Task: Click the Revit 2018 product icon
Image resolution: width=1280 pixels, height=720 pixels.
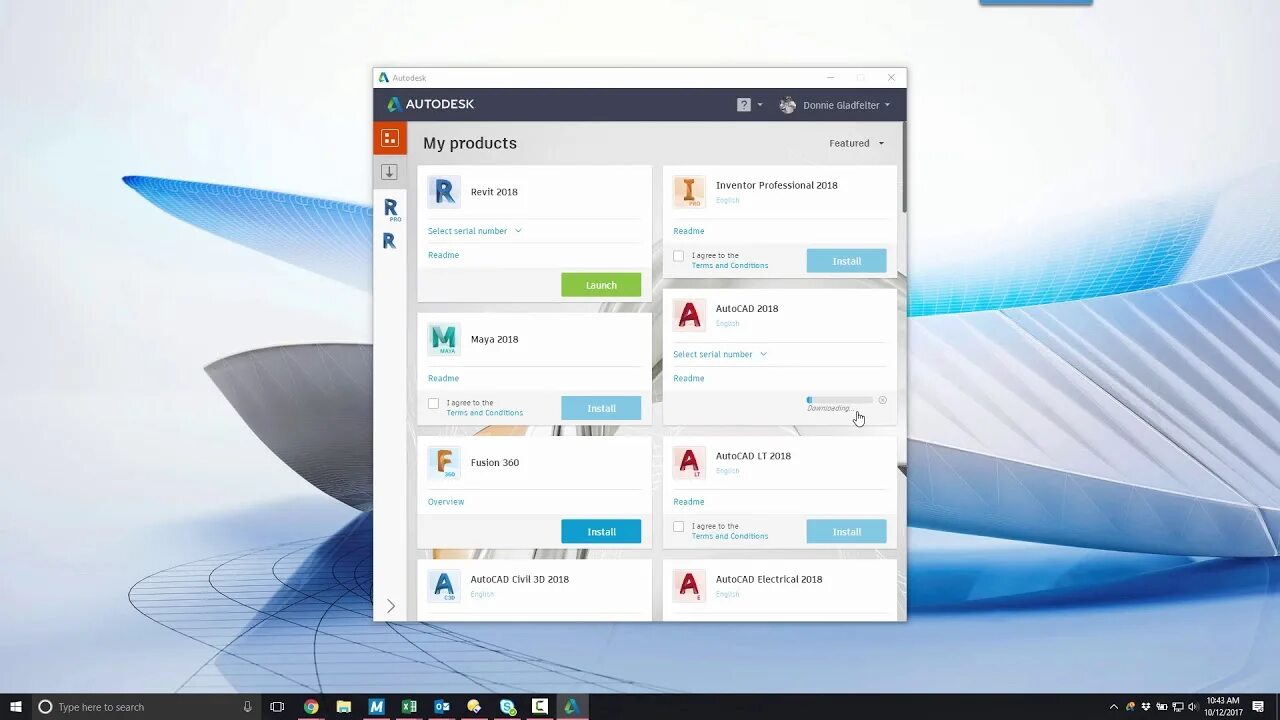Action: 444,192
